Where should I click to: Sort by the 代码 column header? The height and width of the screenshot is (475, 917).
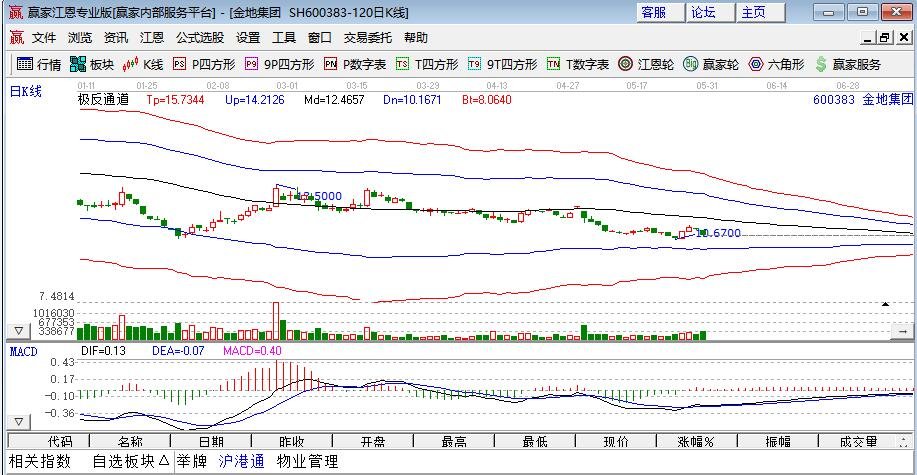click(49, 442)
